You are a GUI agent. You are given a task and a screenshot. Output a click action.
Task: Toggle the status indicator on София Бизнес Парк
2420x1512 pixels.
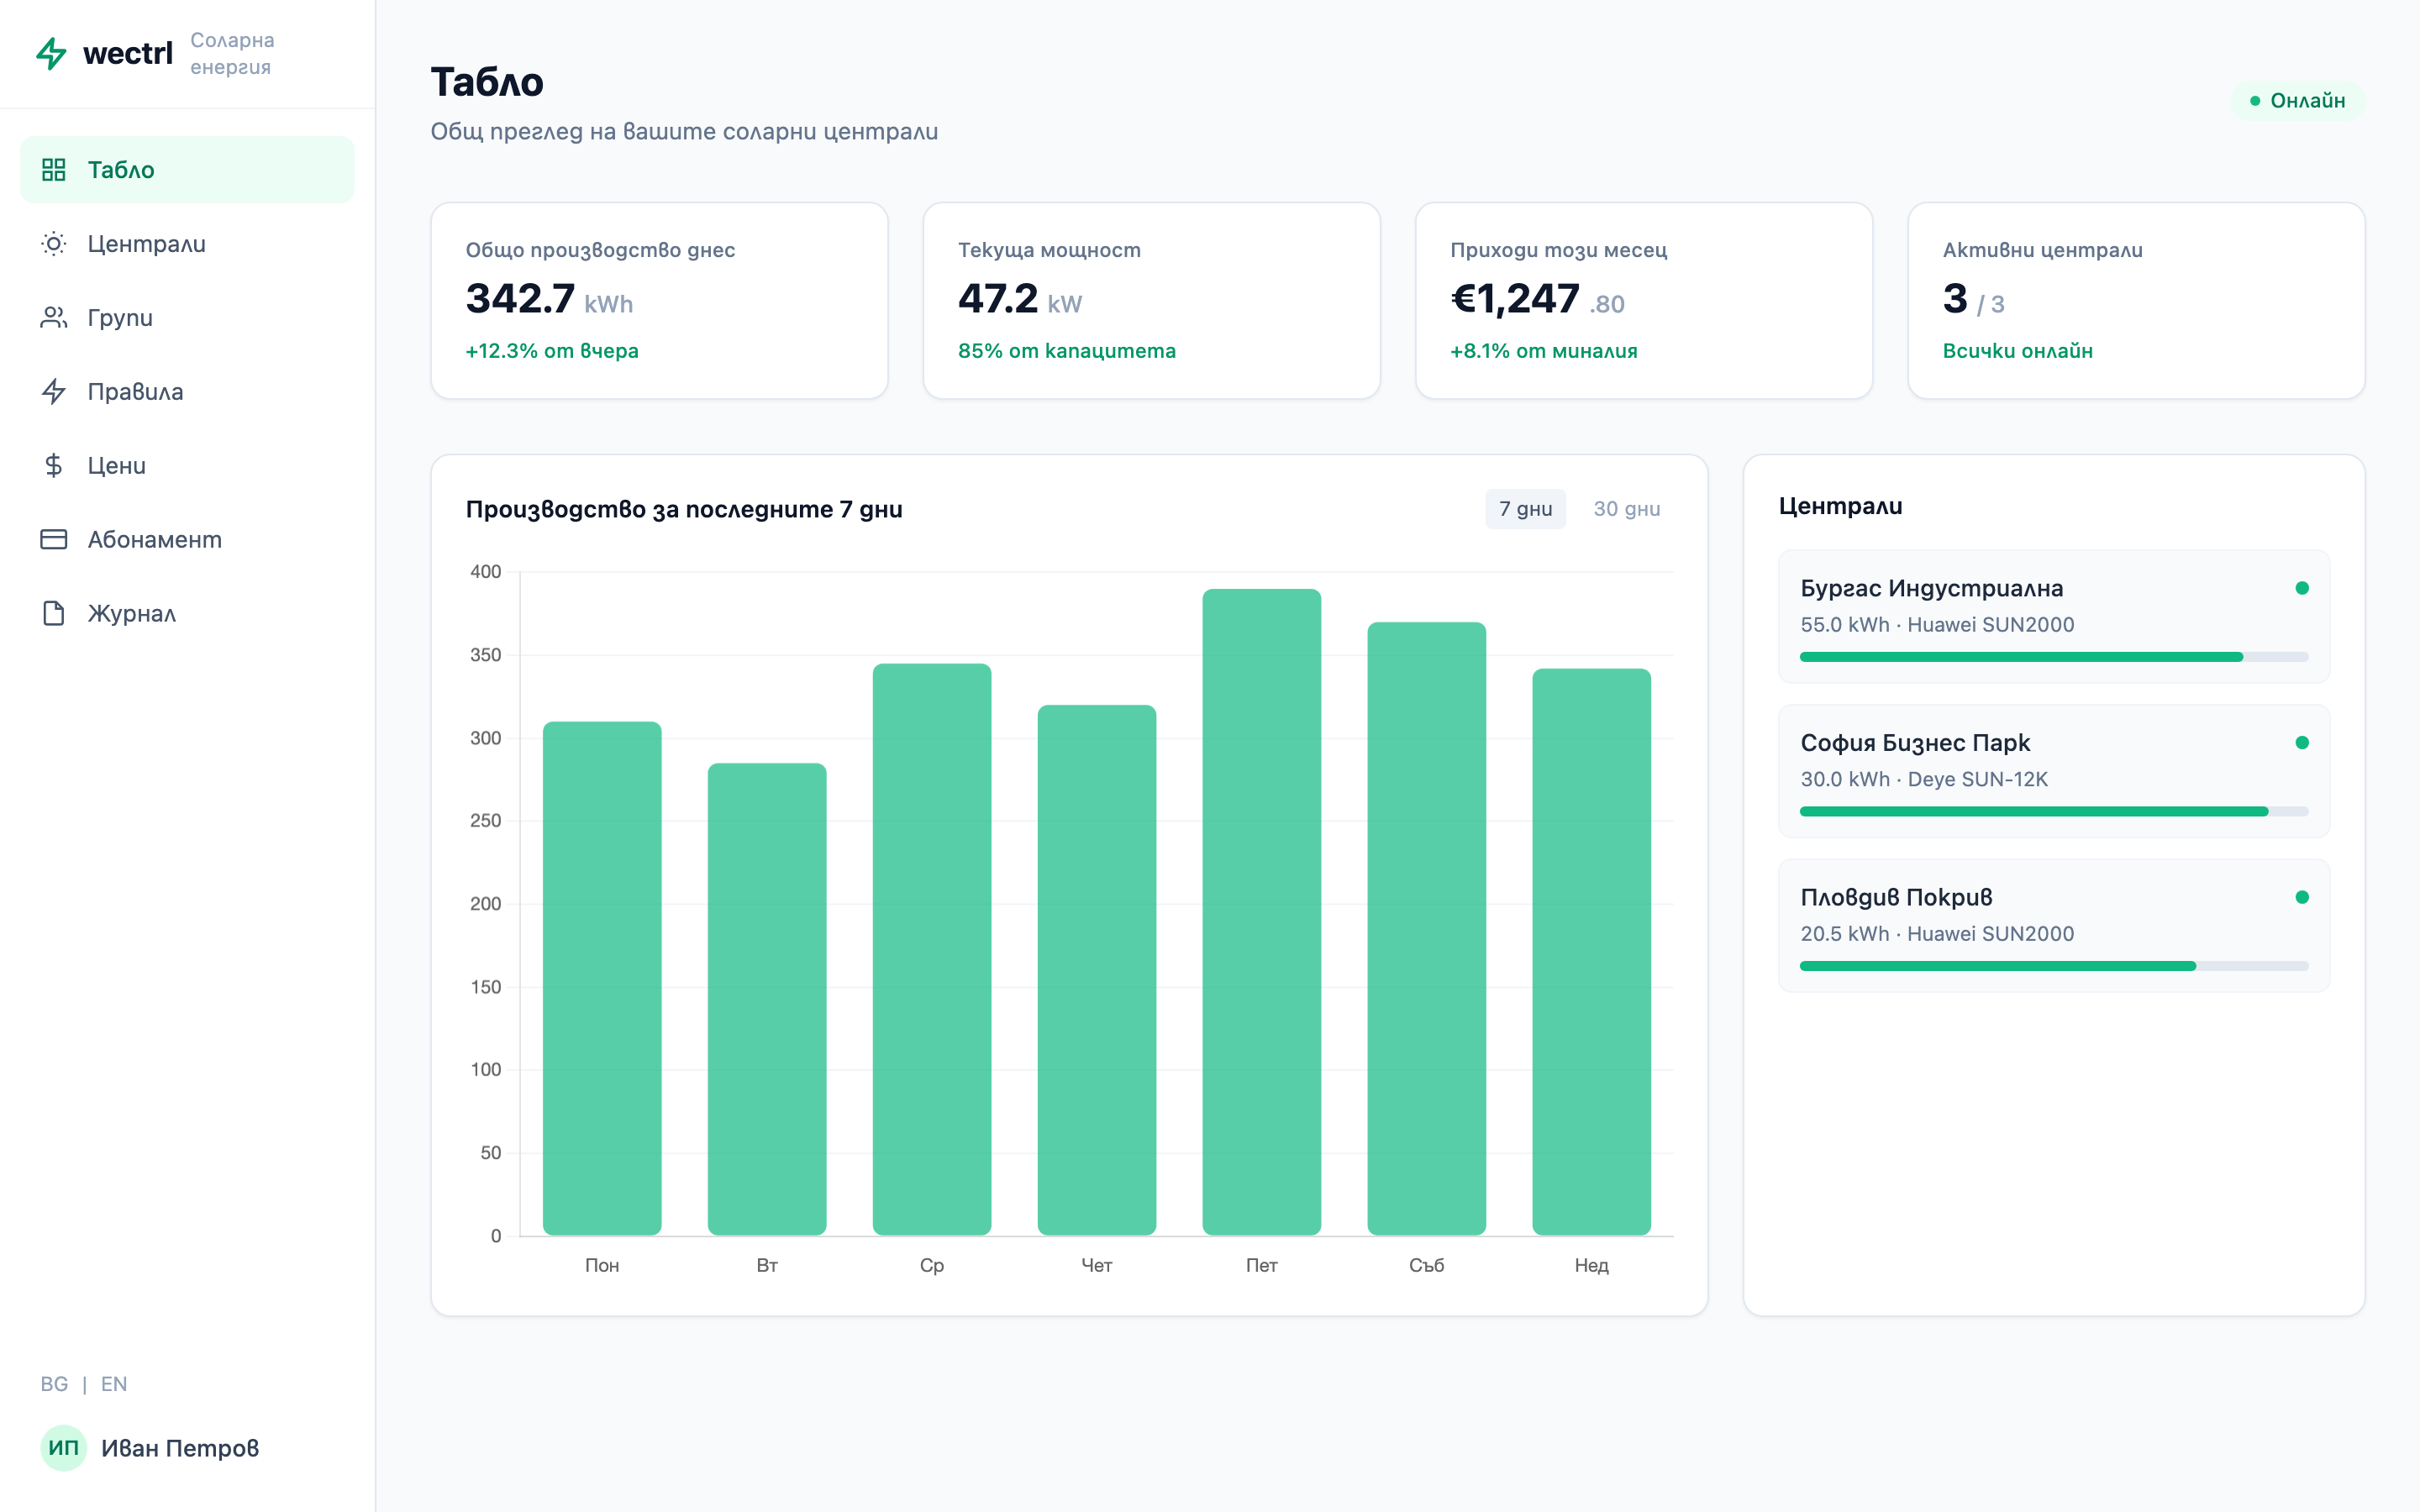click(2302, 742)
